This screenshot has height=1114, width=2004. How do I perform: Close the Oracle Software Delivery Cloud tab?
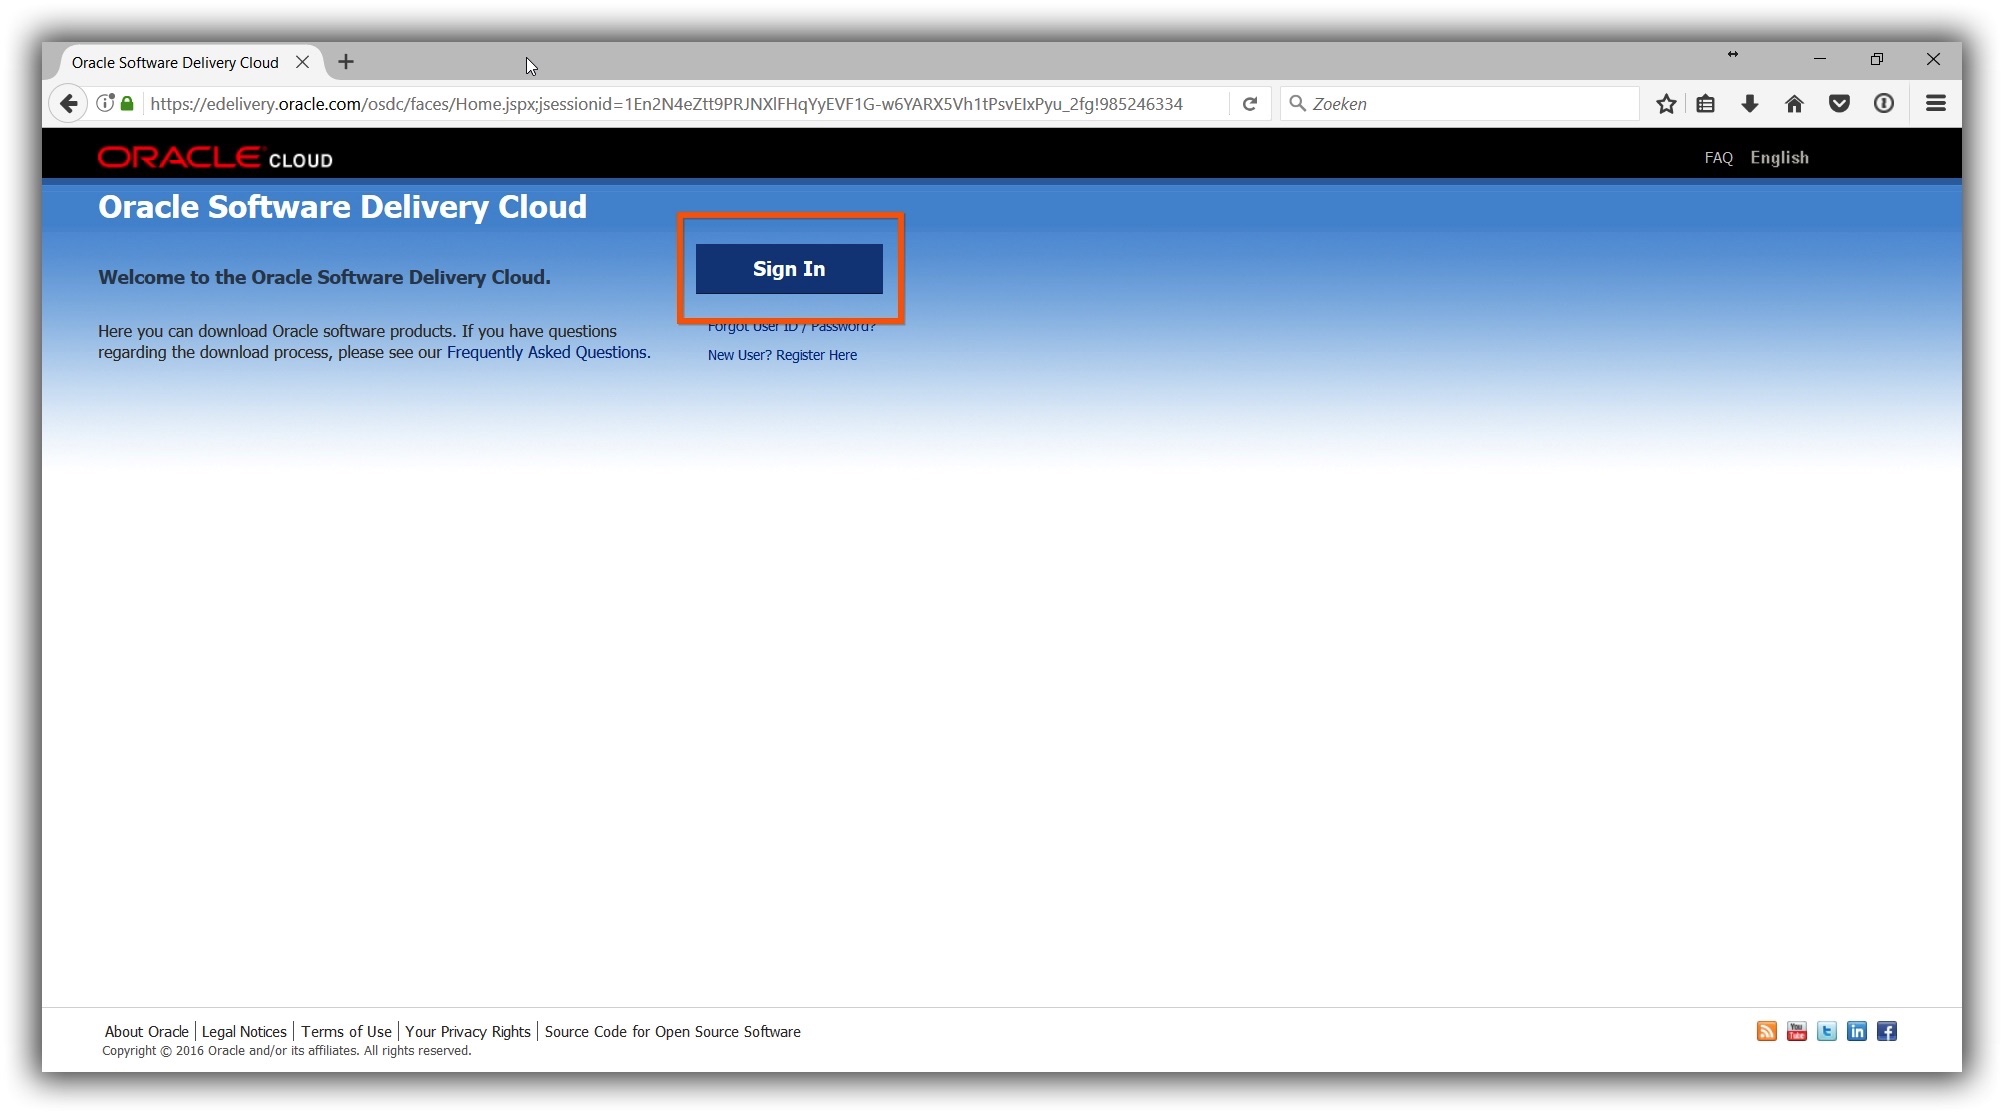tap(302, 62)
